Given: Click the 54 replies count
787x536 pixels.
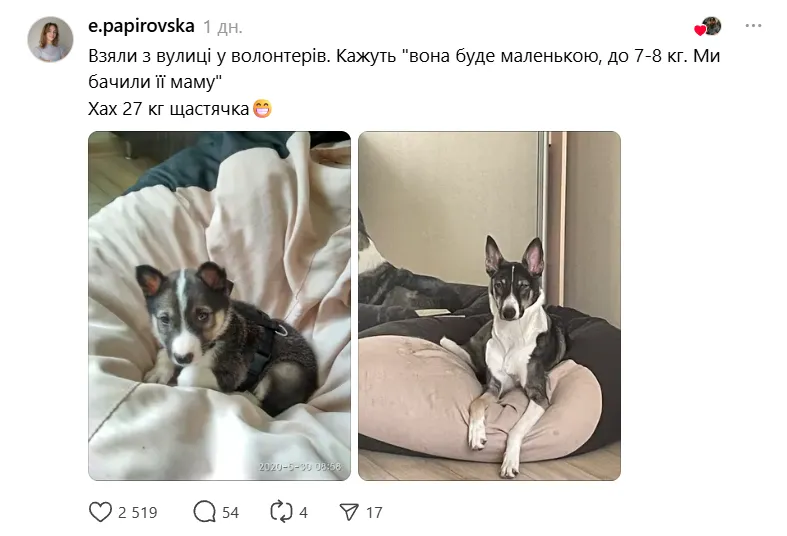Looking at the screenshot, I should click(230, 512).
